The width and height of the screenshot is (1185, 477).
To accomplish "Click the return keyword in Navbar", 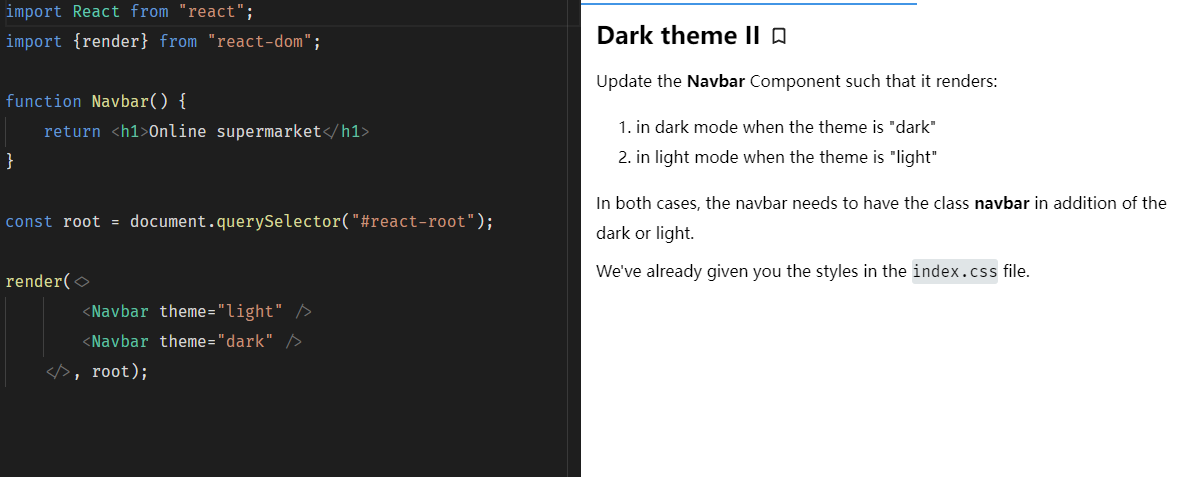I will (72, 131).
